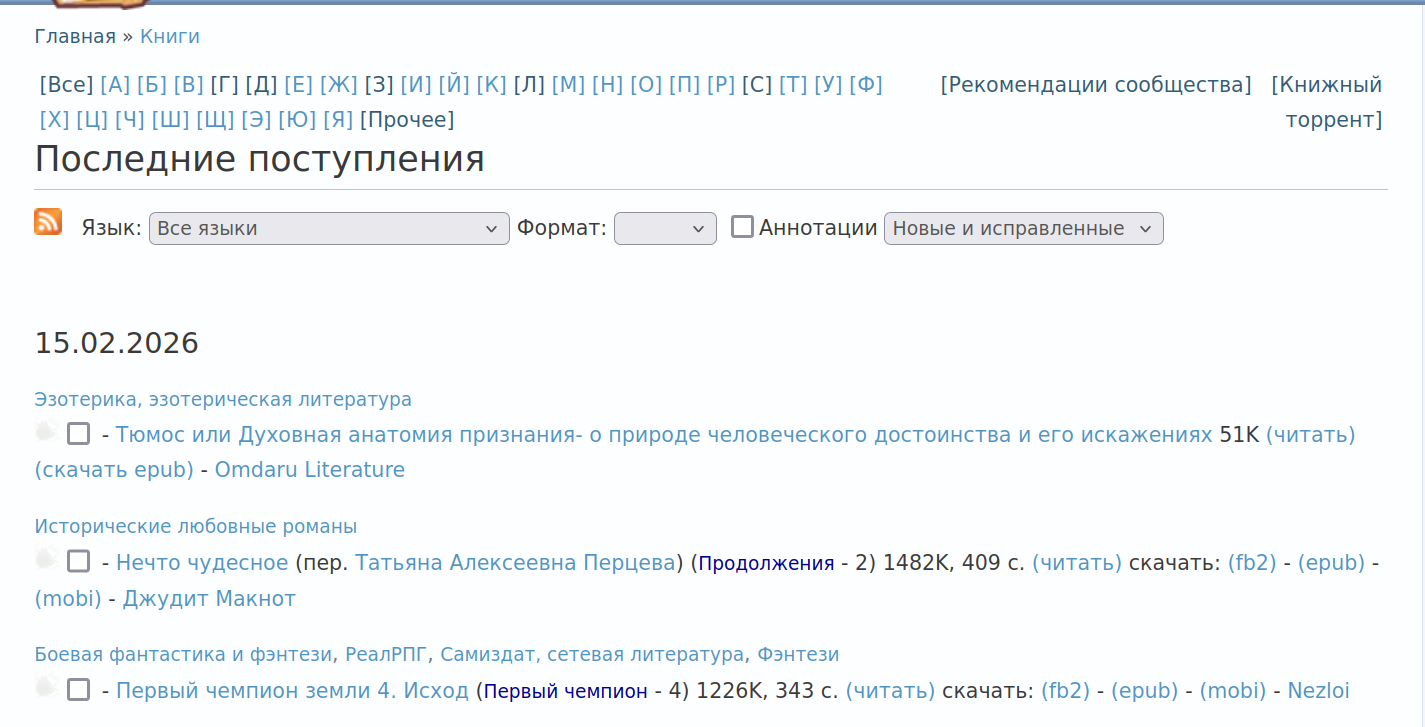Select letter [М] in the alphabet index
This screenshot has height=727, width=1425.
coord(568,85)
